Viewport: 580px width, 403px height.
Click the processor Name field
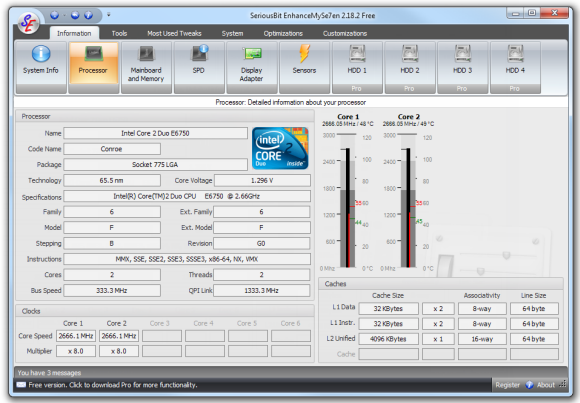click(155, 133)
